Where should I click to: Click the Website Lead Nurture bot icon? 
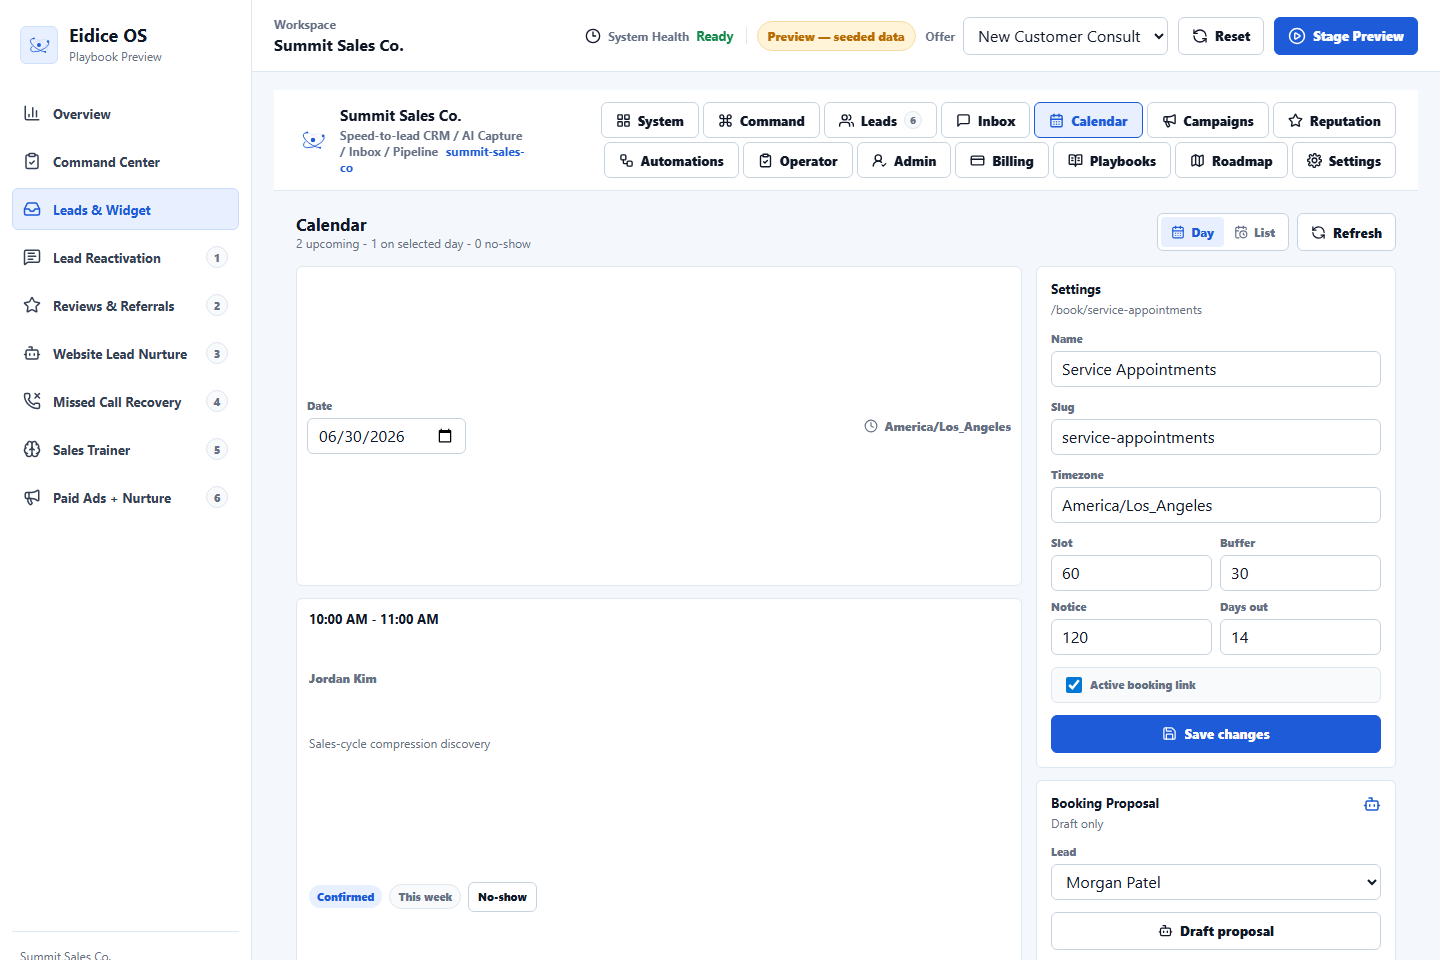point(32,353)
